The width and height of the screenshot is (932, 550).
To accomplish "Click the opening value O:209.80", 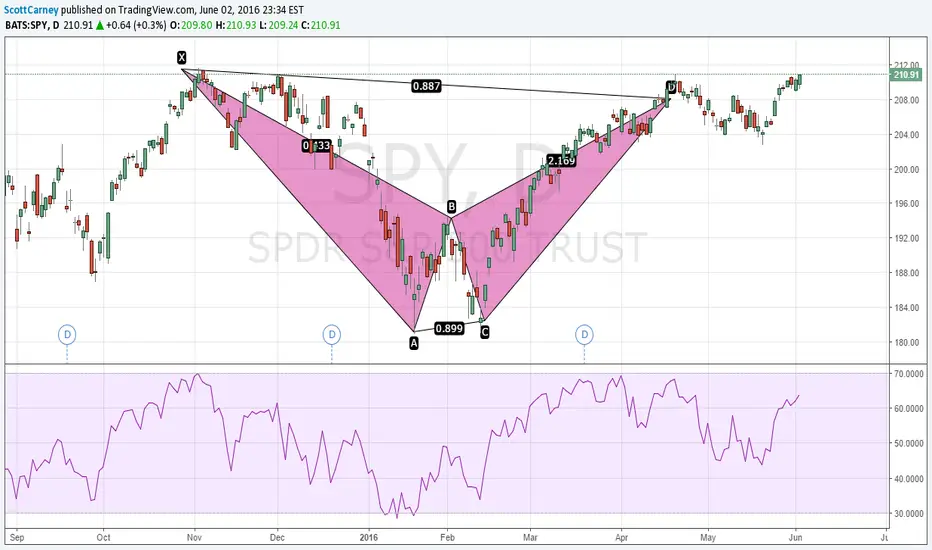I will (191, 26).
